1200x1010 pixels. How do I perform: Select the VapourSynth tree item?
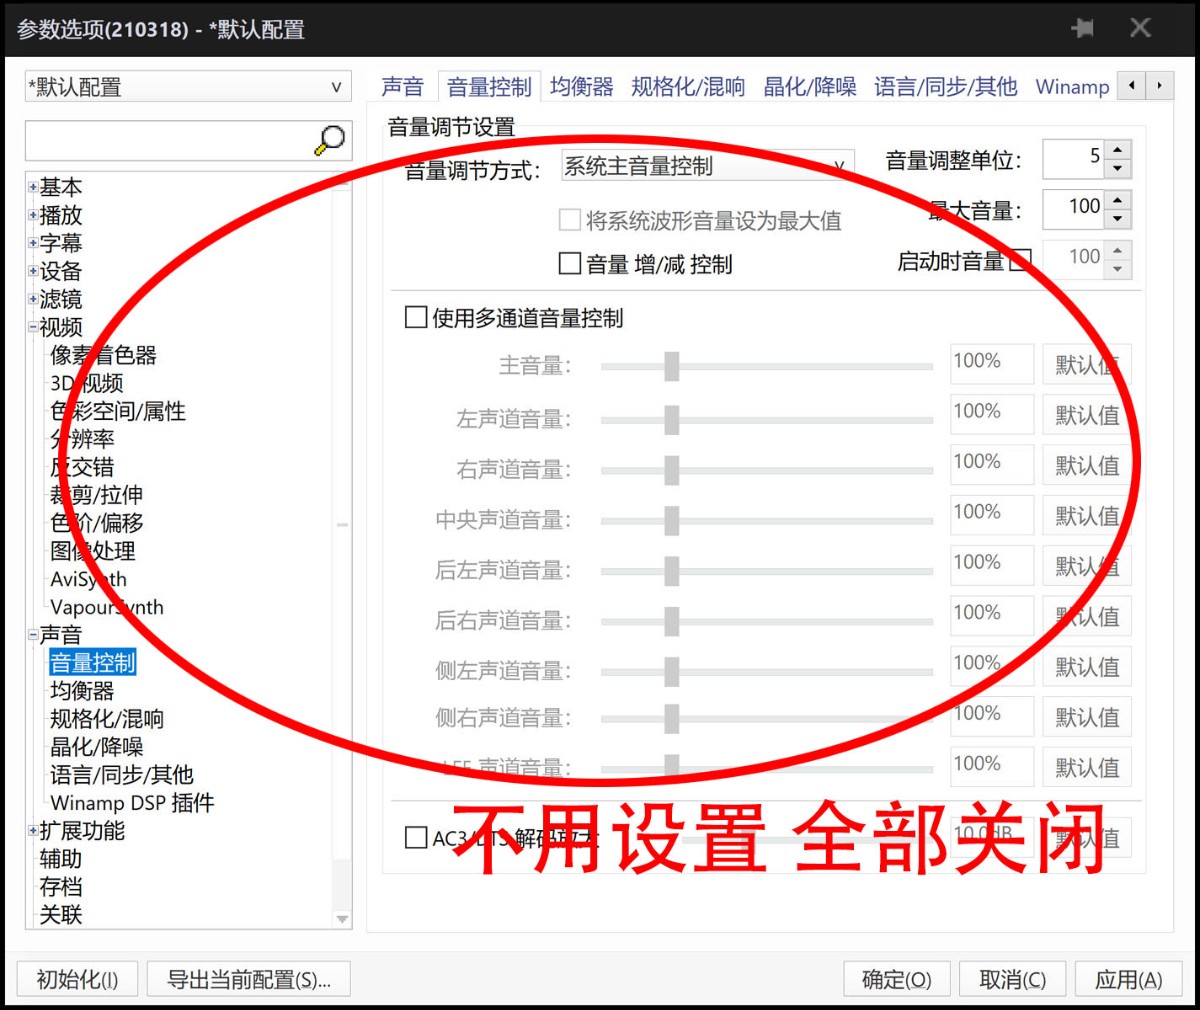tap(107, 607)
